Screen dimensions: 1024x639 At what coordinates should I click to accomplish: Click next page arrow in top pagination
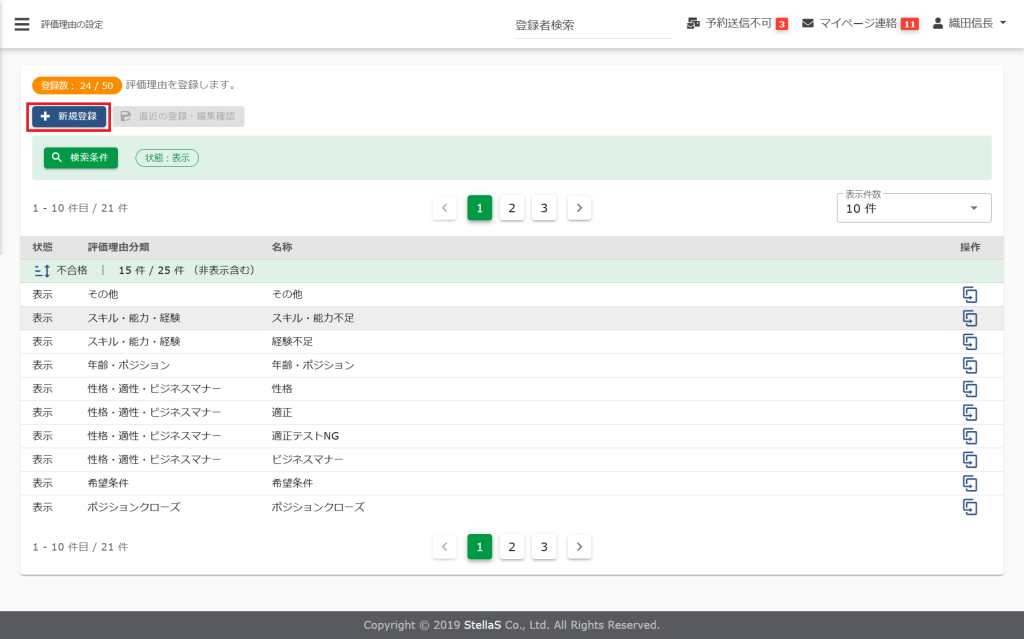point(579,208)
